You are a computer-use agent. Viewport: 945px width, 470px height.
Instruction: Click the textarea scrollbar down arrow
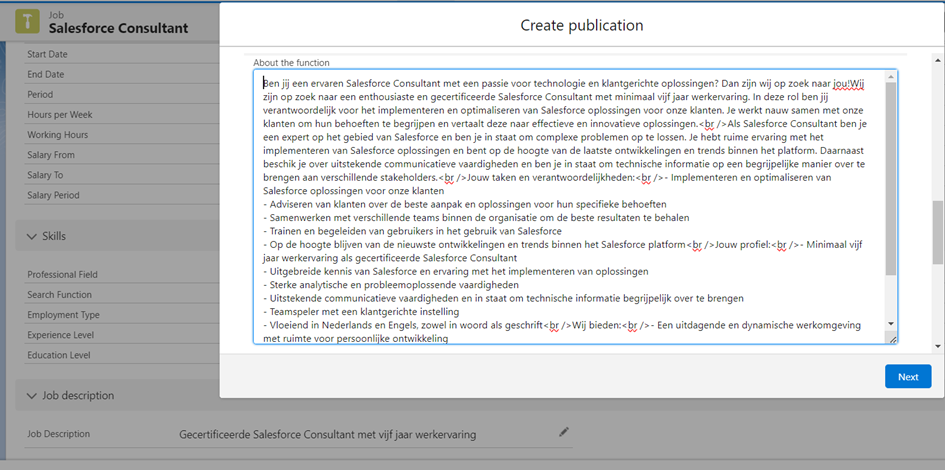[891, 324]
